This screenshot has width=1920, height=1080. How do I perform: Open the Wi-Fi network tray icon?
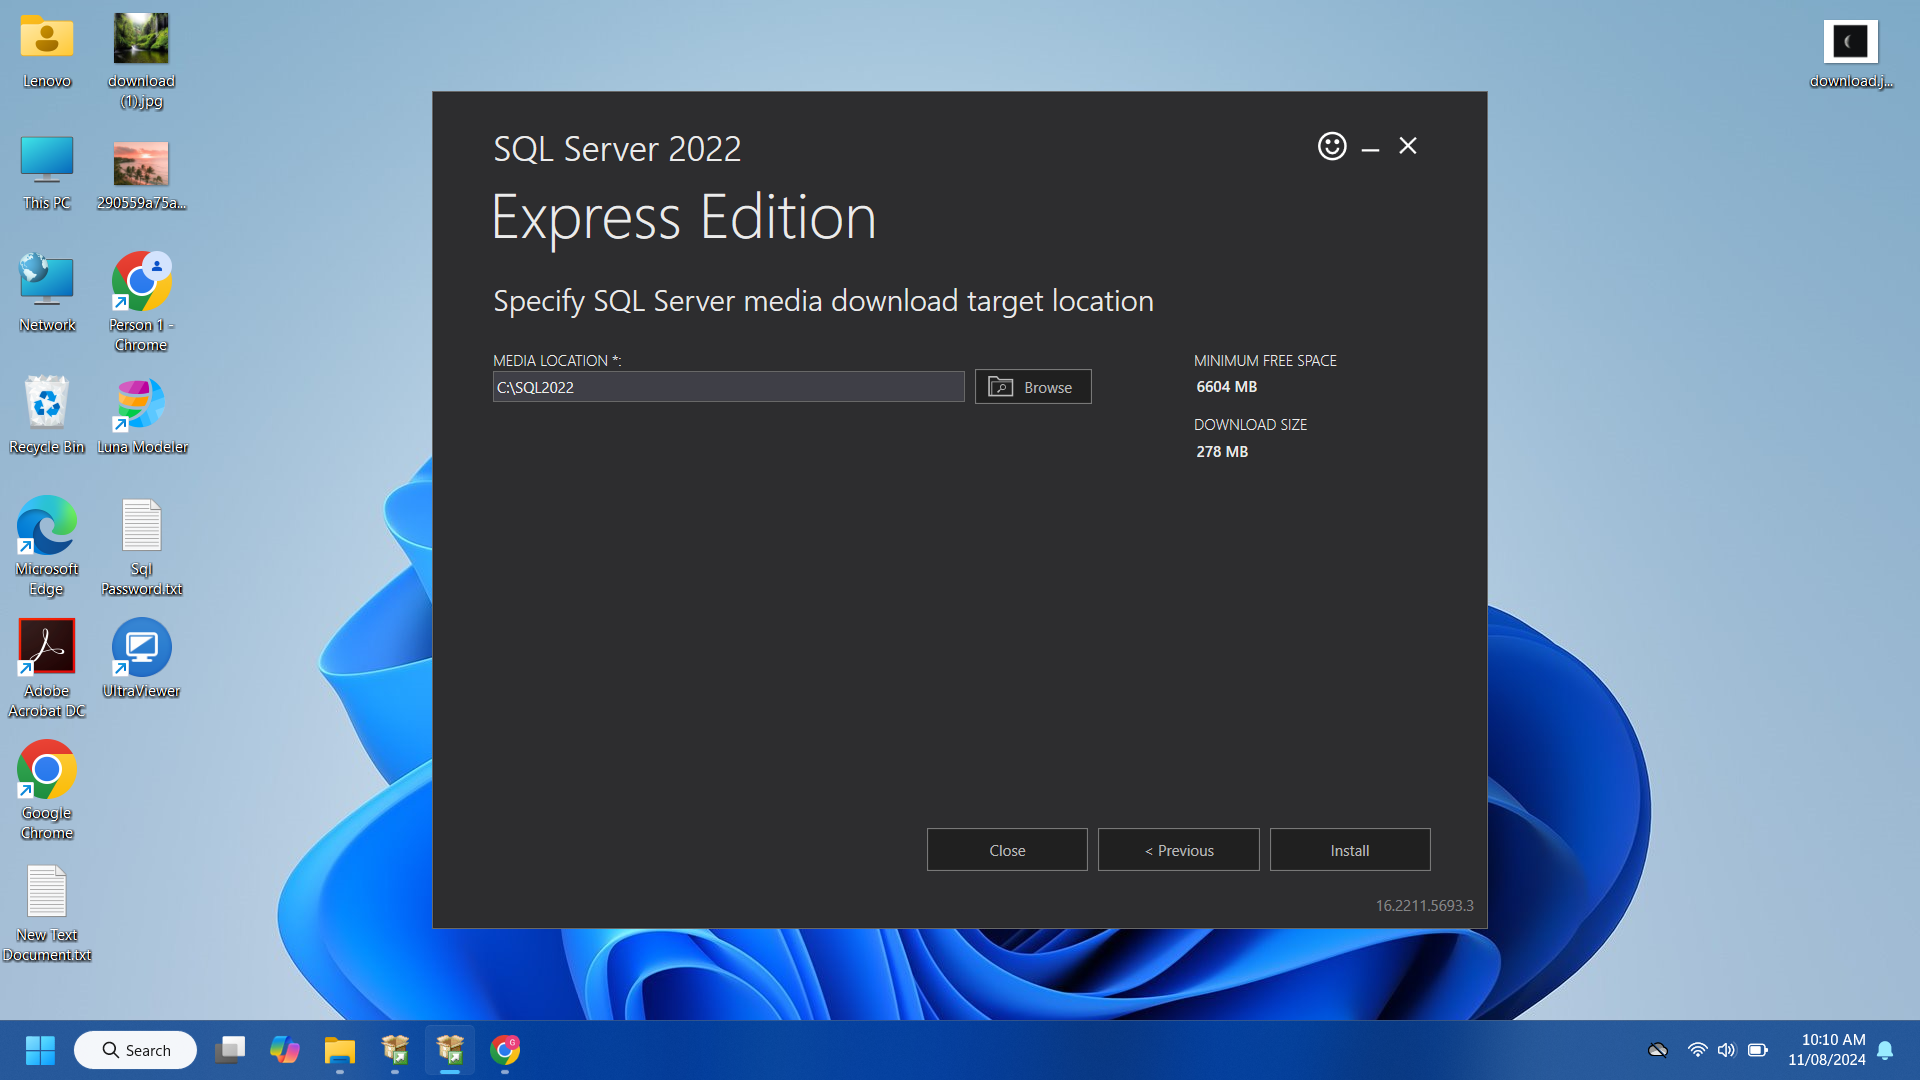click(x=1697, y=1050)
